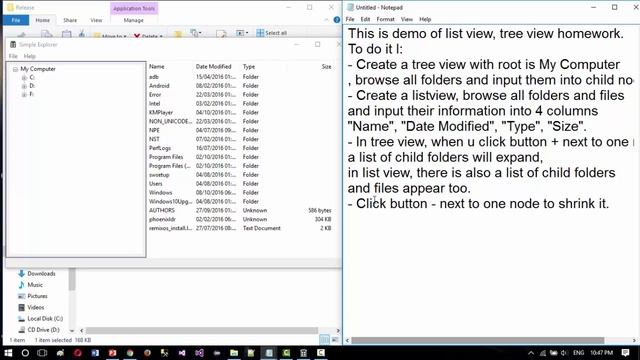Open the Manage tab under Application Tools
Screen dimensions: 640x360
[133, 20]
